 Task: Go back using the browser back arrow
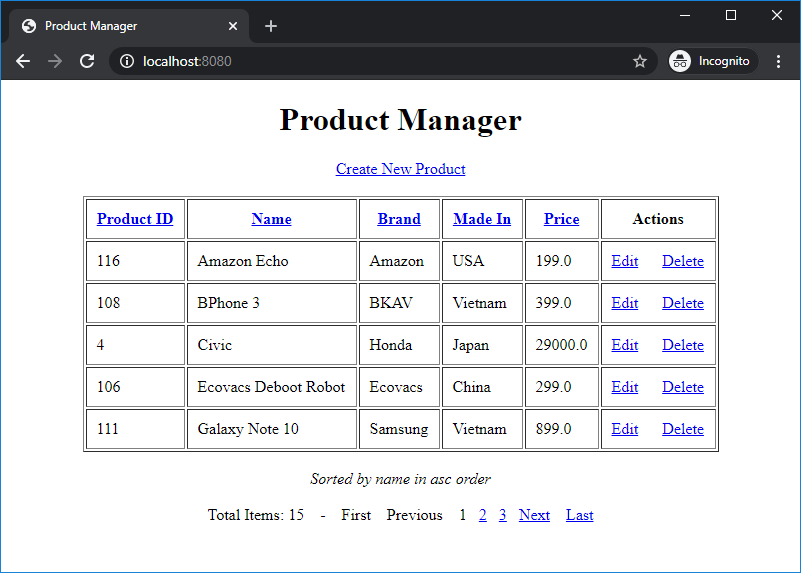click(23, 61)
